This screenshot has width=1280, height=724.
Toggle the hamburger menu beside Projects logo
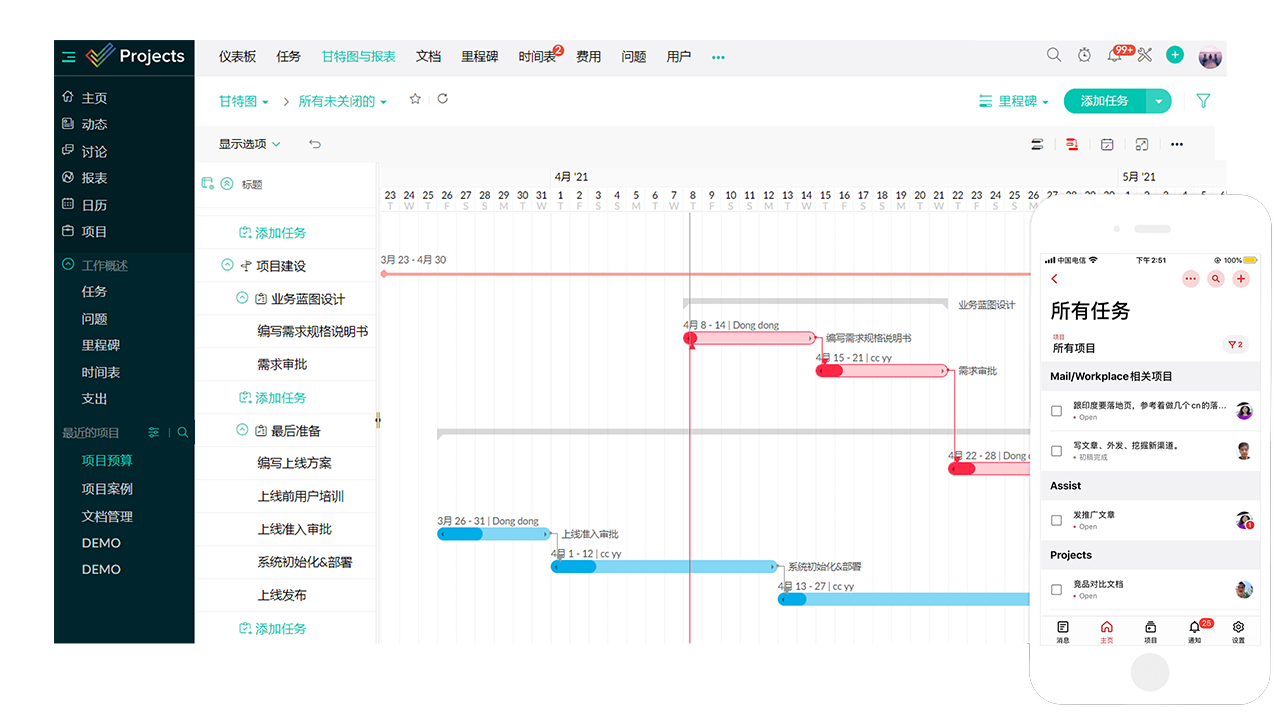(68, 56)
